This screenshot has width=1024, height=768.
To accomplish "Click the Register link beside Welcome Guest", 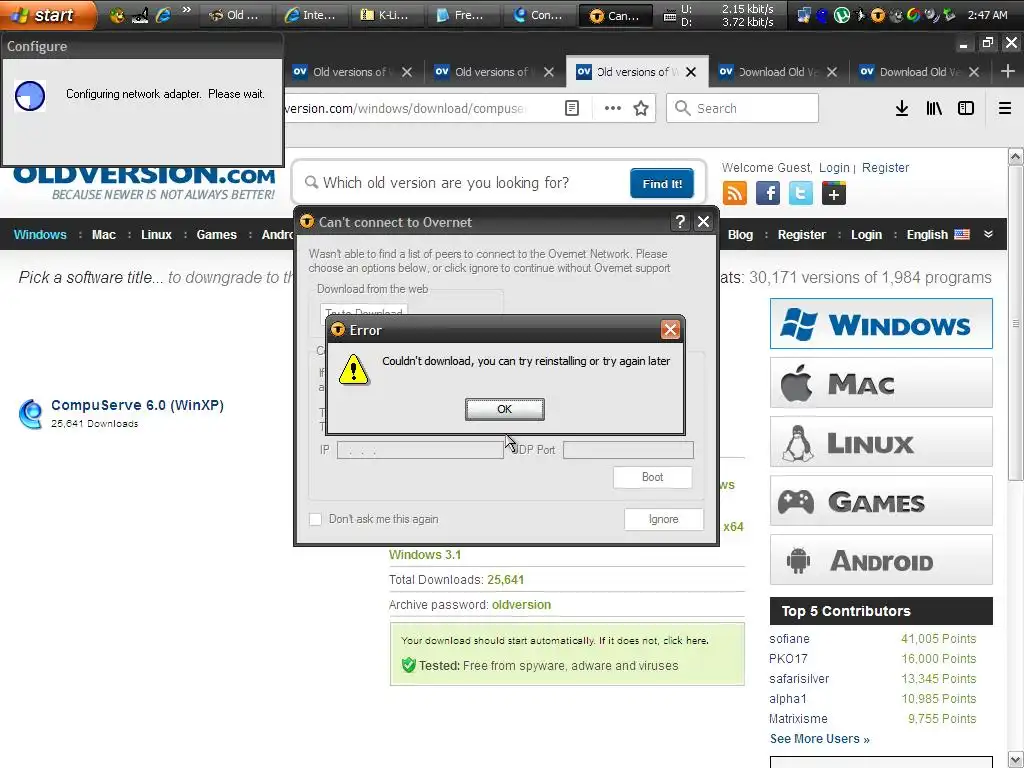I will pos(885,168).
